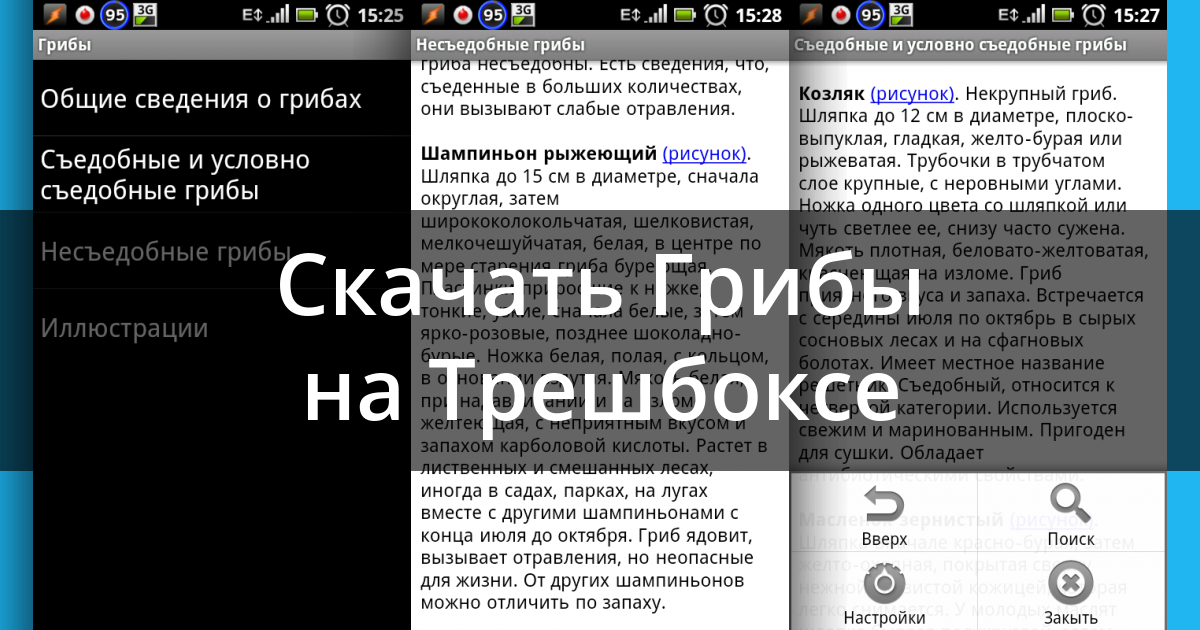Tap the alarm clock icon next to 15:25
The height and width of the screenshot is (630, 1200).
[339, 15]
